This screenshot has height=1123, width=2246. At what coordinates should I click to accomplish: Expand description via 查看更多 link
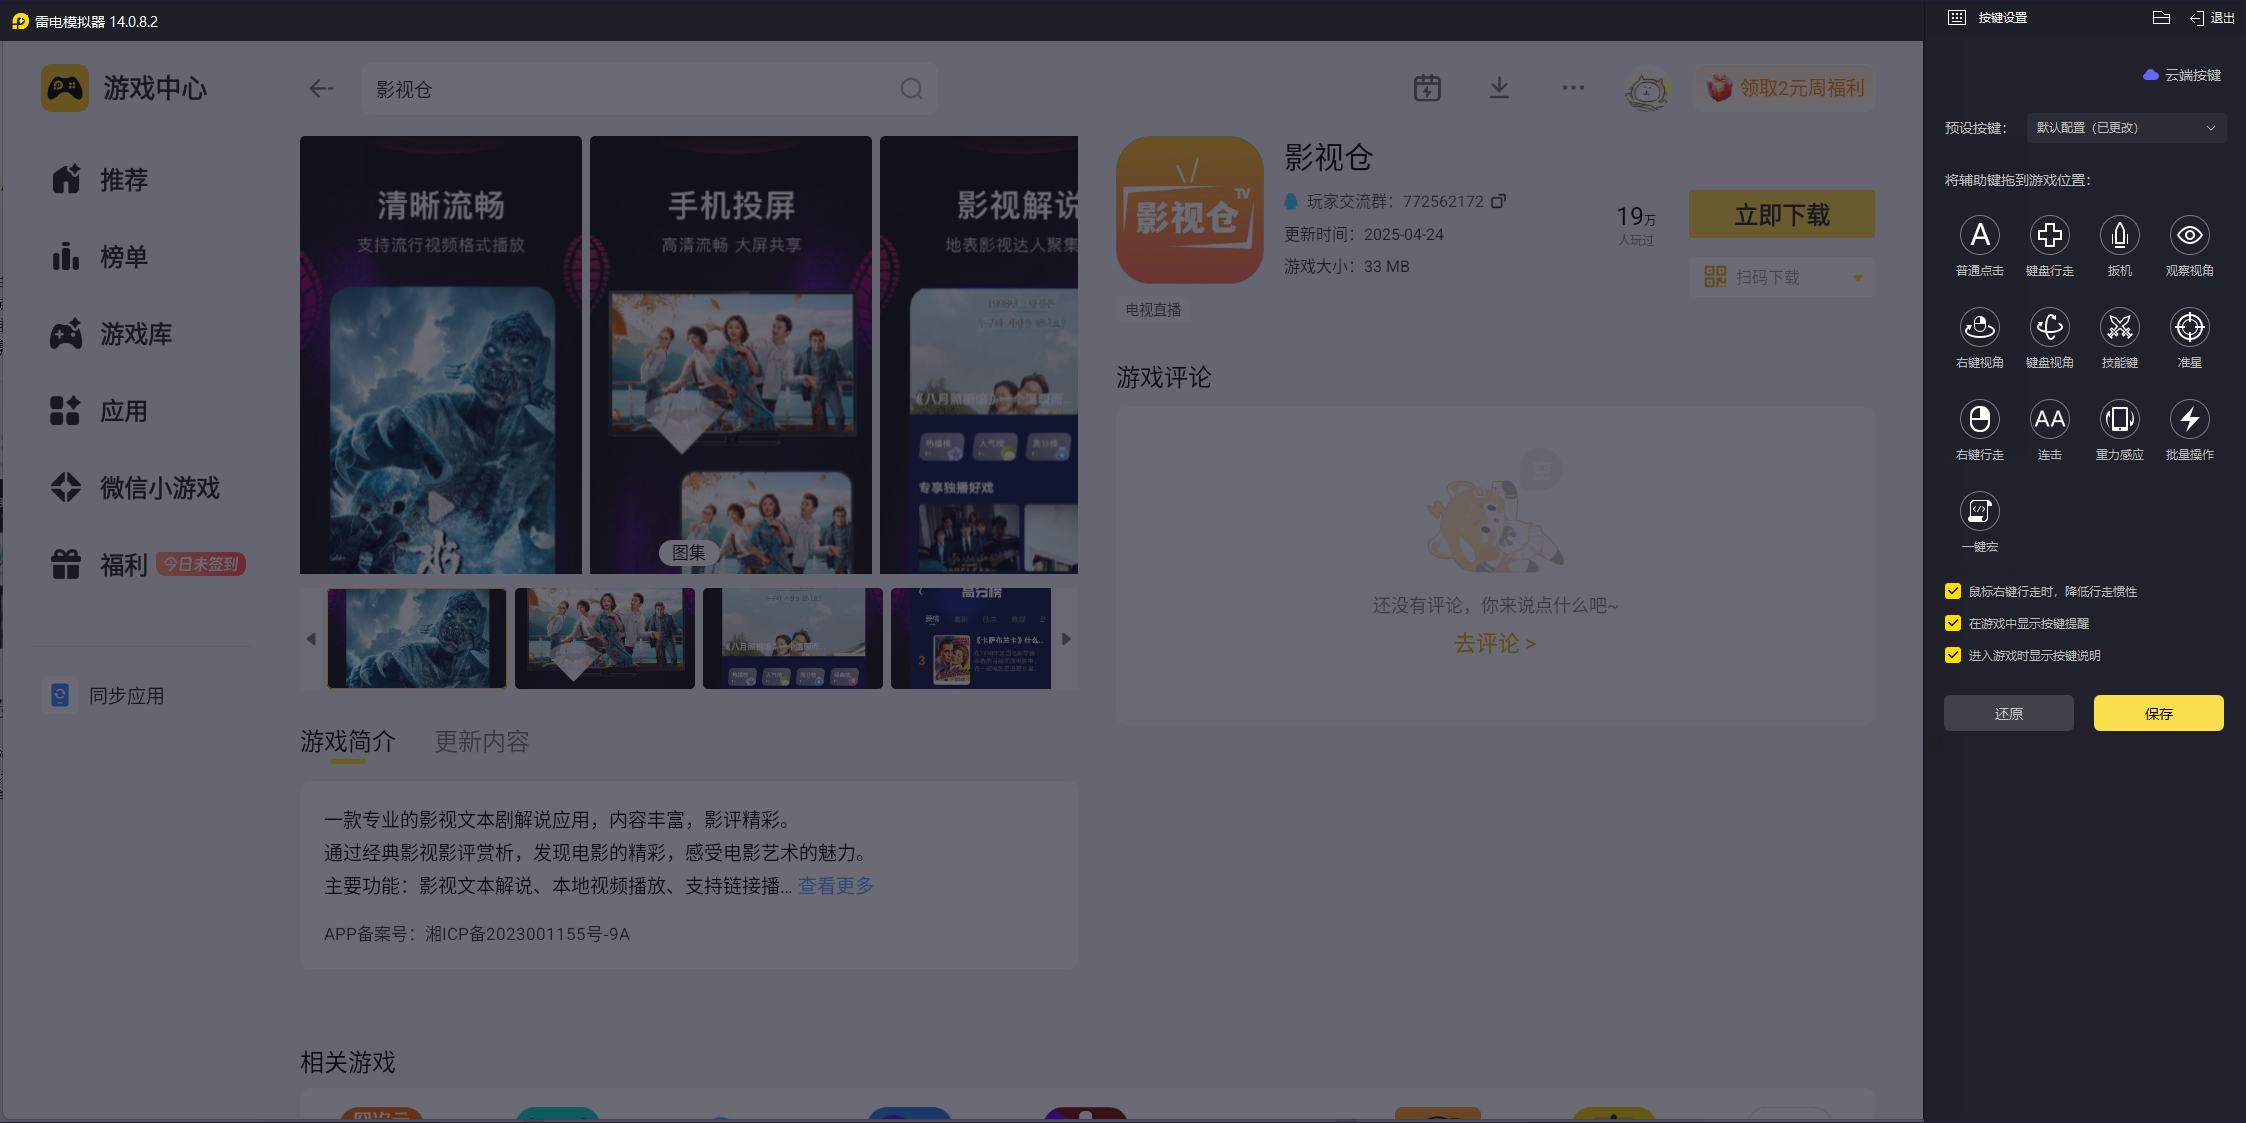[836, 886]
